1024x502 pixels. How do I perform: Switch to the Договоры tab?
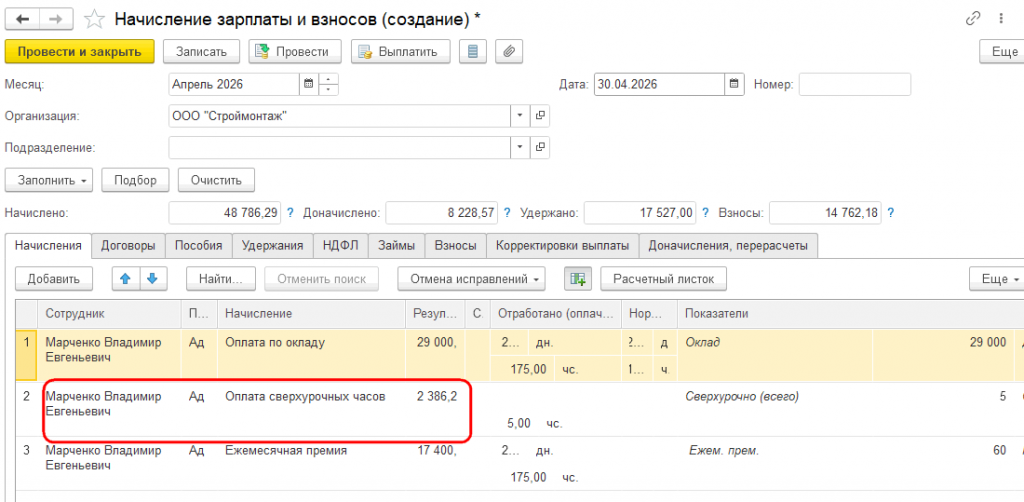[x=128, y=245]
